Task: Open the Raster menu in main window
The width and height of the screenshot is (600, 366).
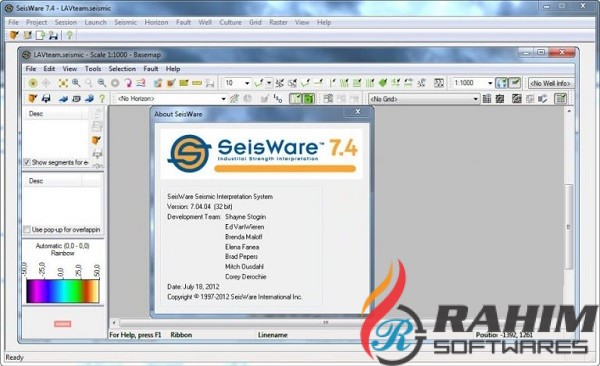Action: coord(278,22)
